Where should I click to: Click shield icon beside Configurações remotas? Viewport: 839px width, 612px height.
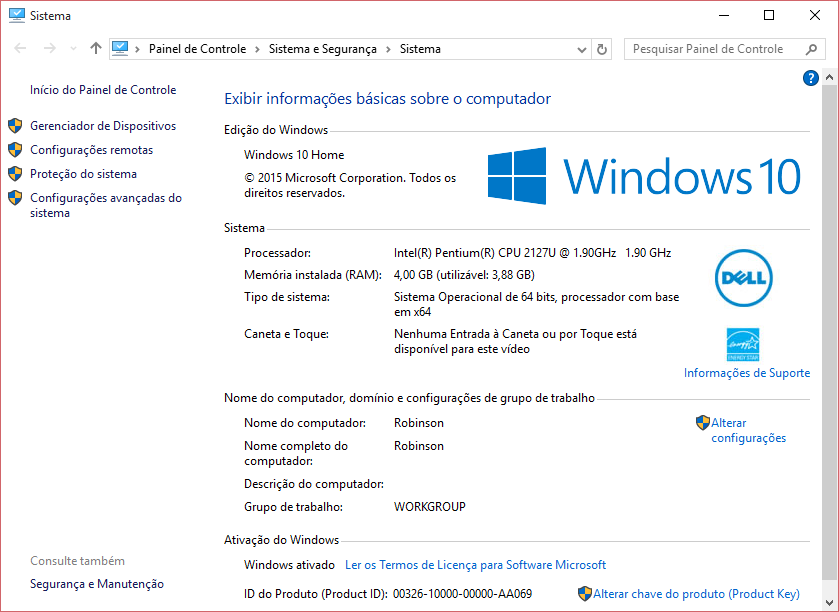point(15,150)
